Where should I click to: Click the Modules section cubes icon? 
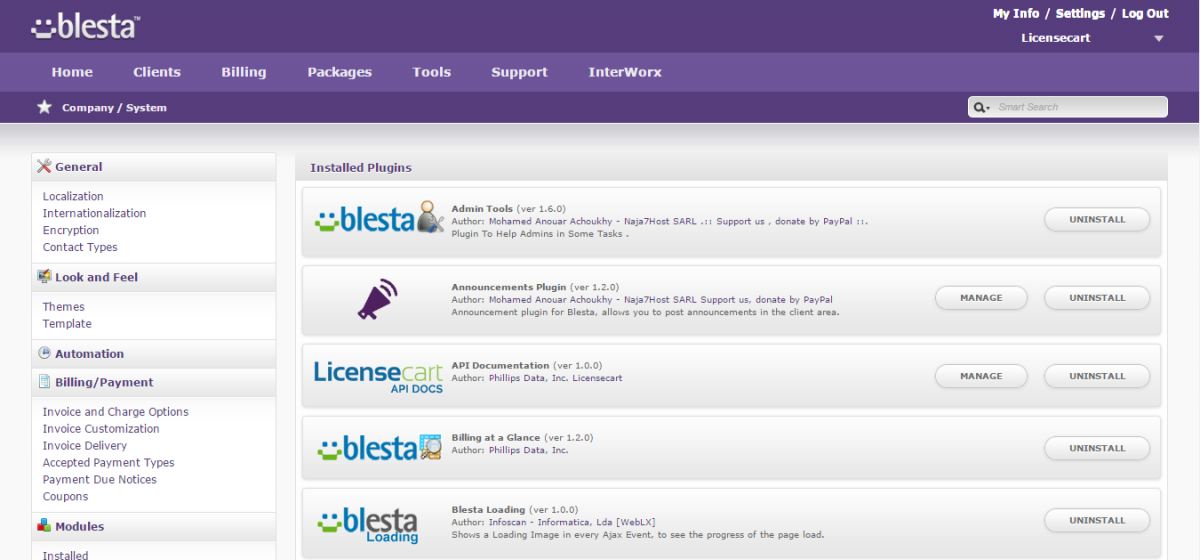(x=44, y=526)
